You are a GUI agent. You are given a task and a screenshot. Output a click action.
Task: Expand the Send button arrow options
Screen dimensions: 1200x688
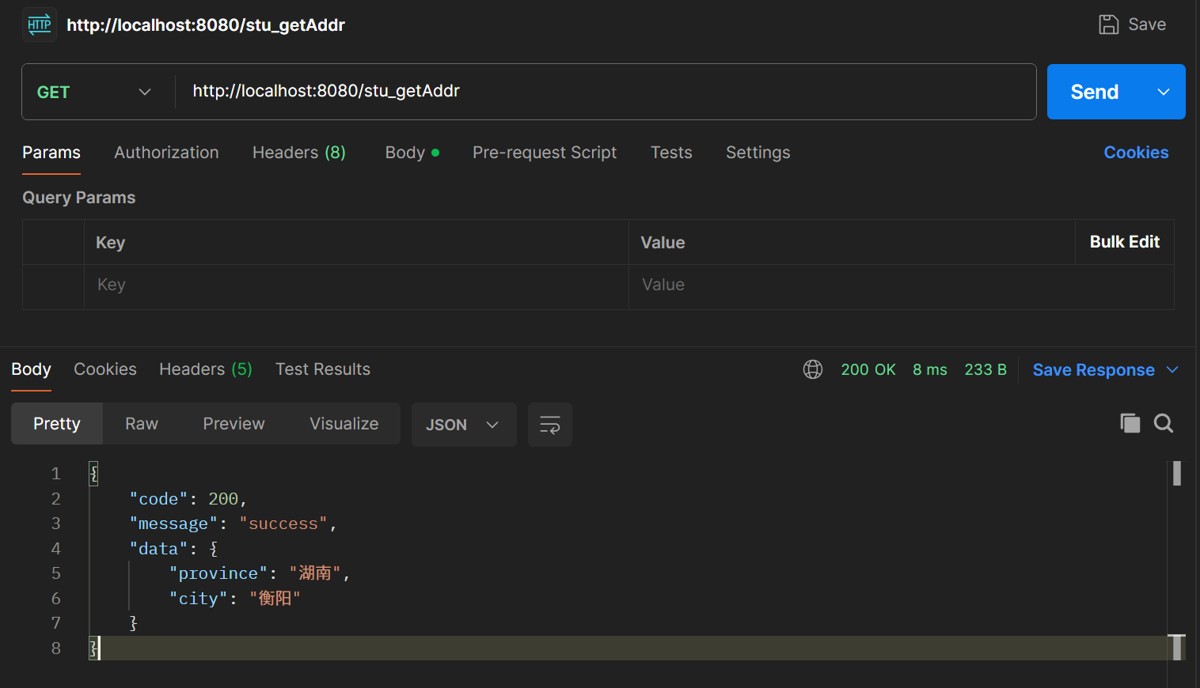coord(1164,92)
